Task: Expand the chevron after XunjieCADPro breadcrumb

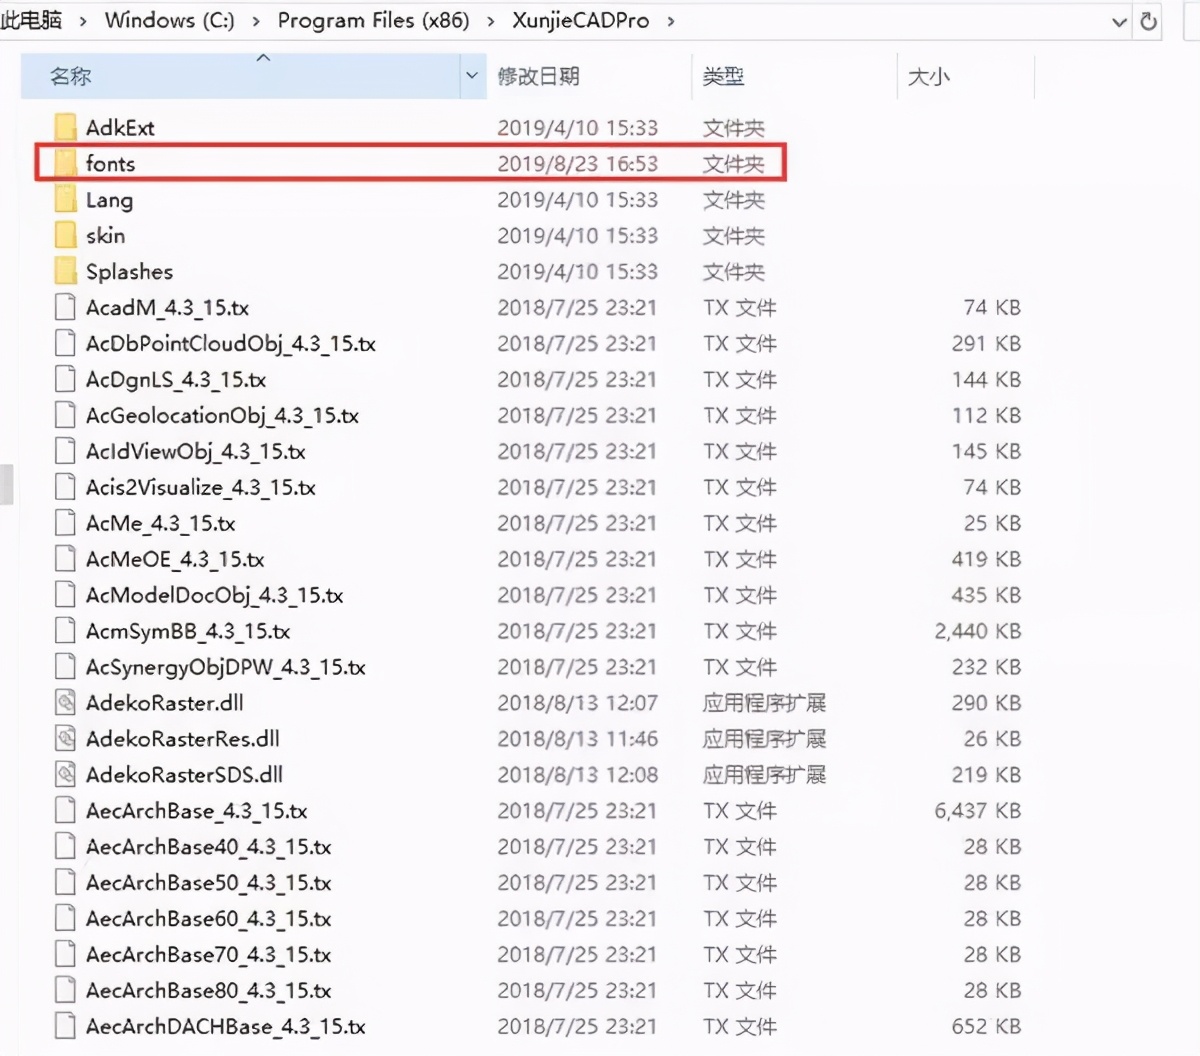Action: tap(670, 20)
